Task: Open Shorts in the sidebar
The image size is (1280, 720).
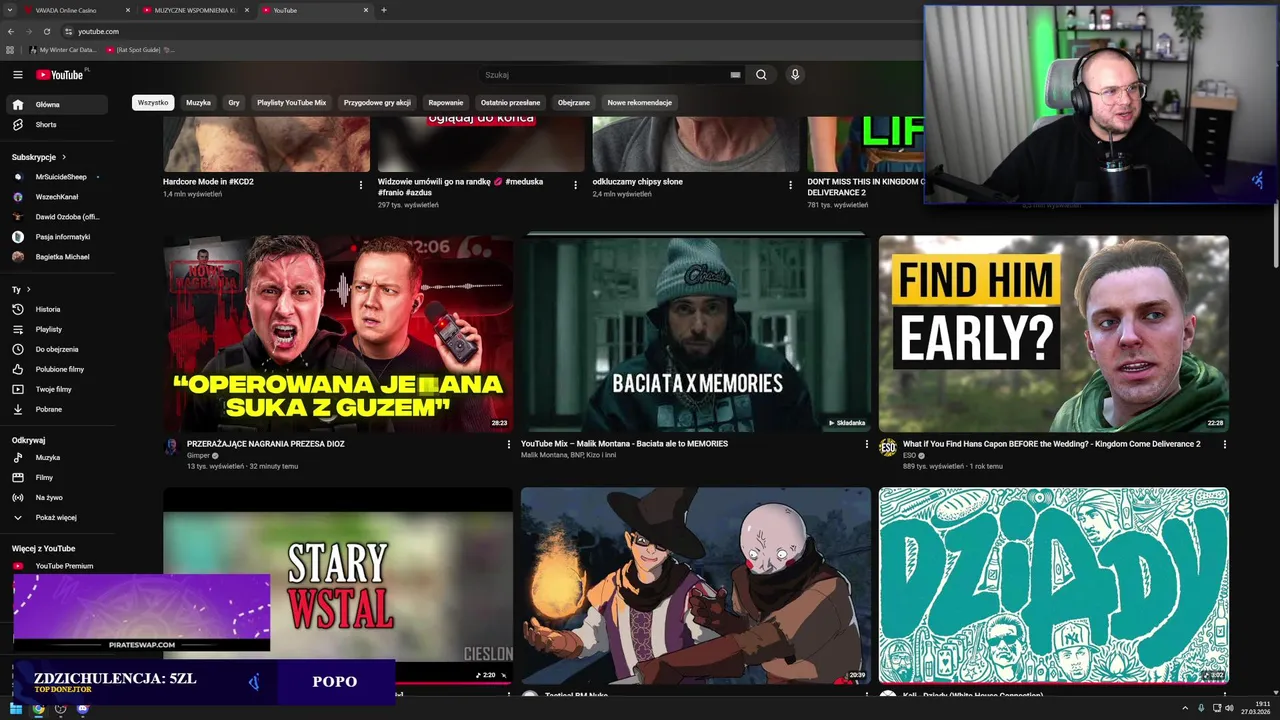Action: tap(58, 124)
